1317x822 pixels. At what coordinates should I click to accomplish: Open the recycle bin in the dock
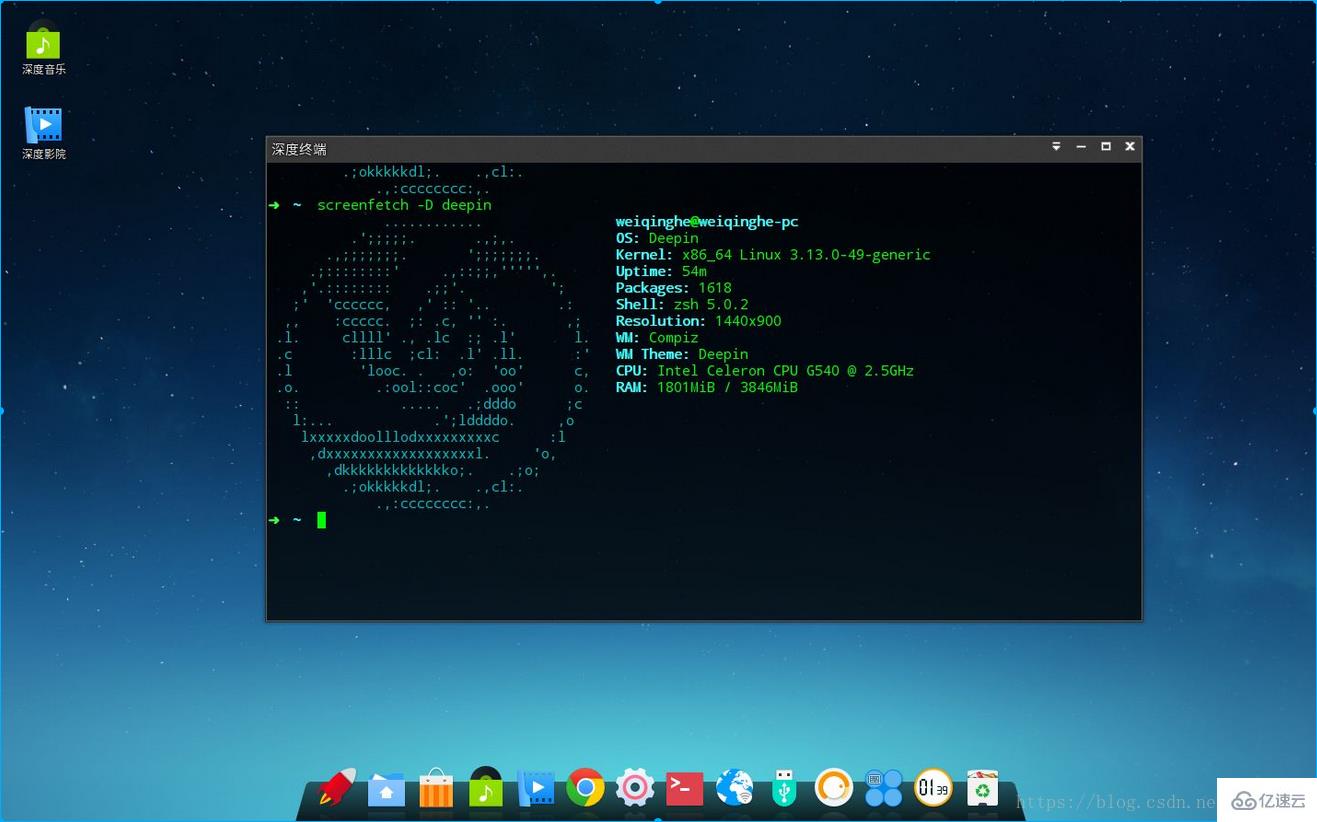click(983, 788)
